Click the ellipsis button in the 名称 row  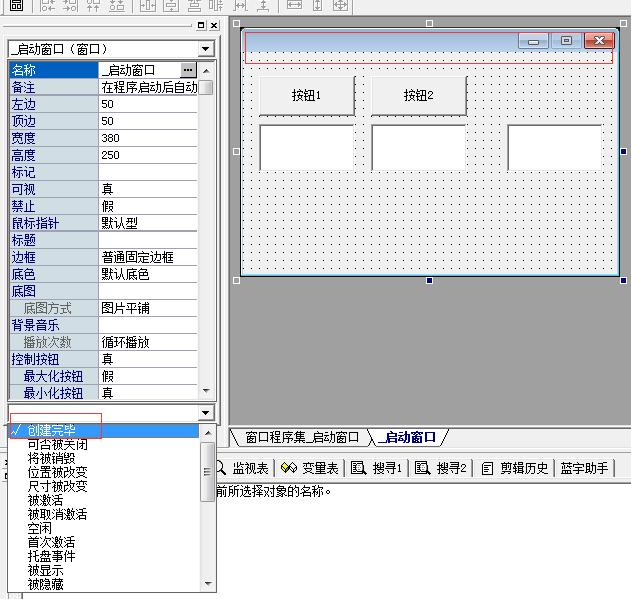tap(188, 70)
